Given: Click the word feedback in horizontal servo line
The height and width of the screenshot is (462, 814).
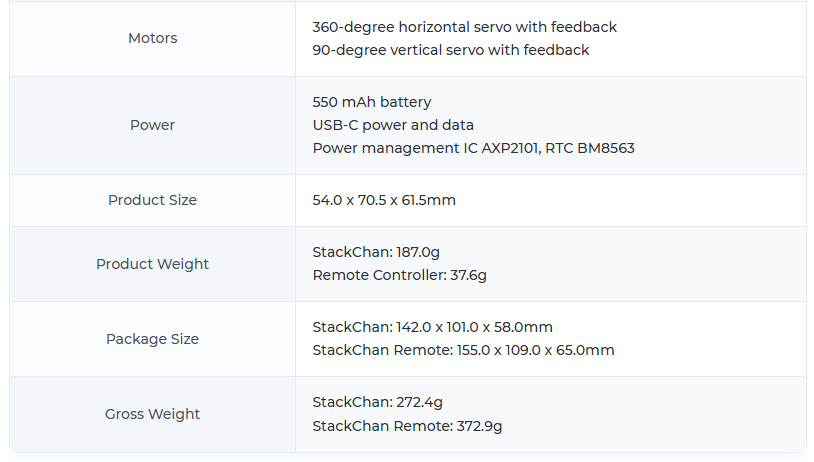Looking at the screenshot, I should coord(584,27).
